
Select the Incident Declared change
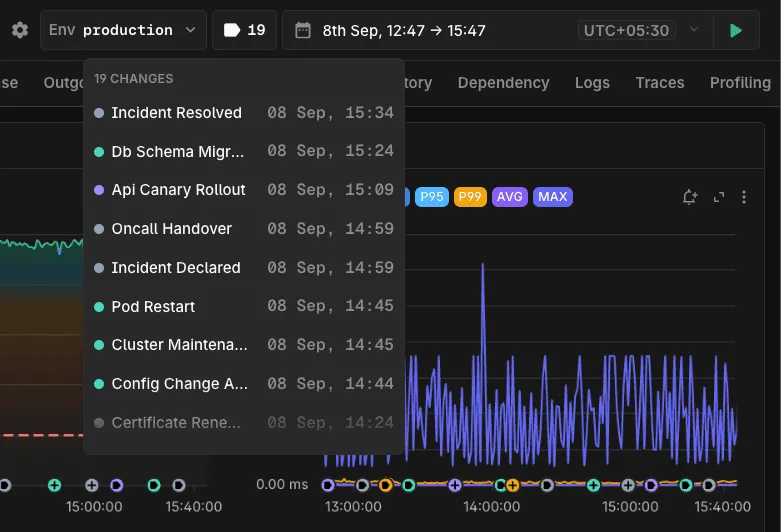coord(244,267)
